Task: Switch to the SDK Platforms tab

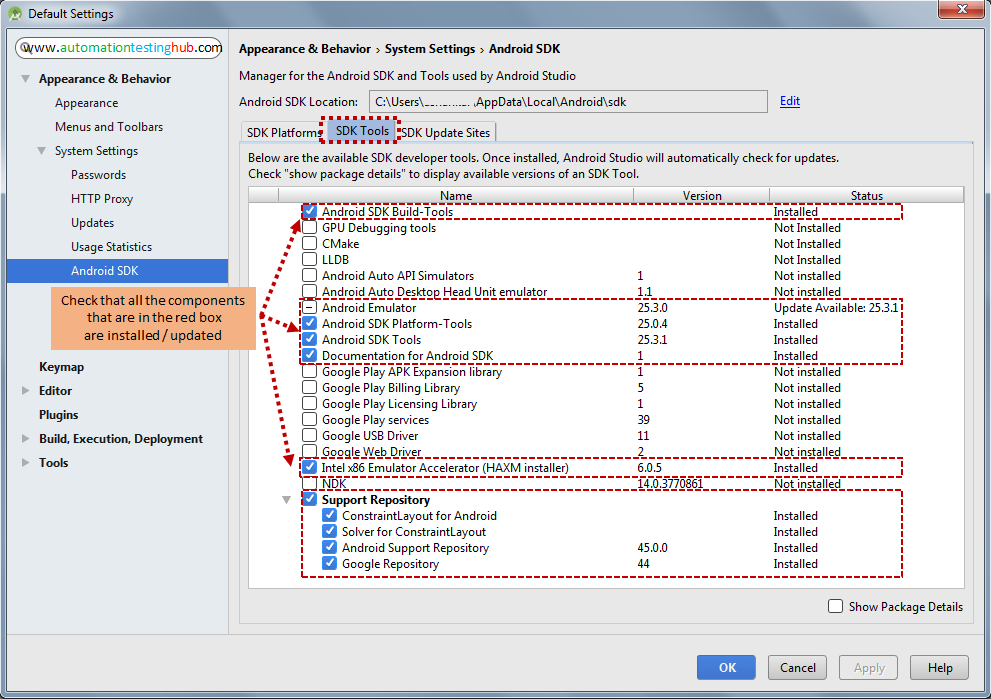Action: (283, 133)
